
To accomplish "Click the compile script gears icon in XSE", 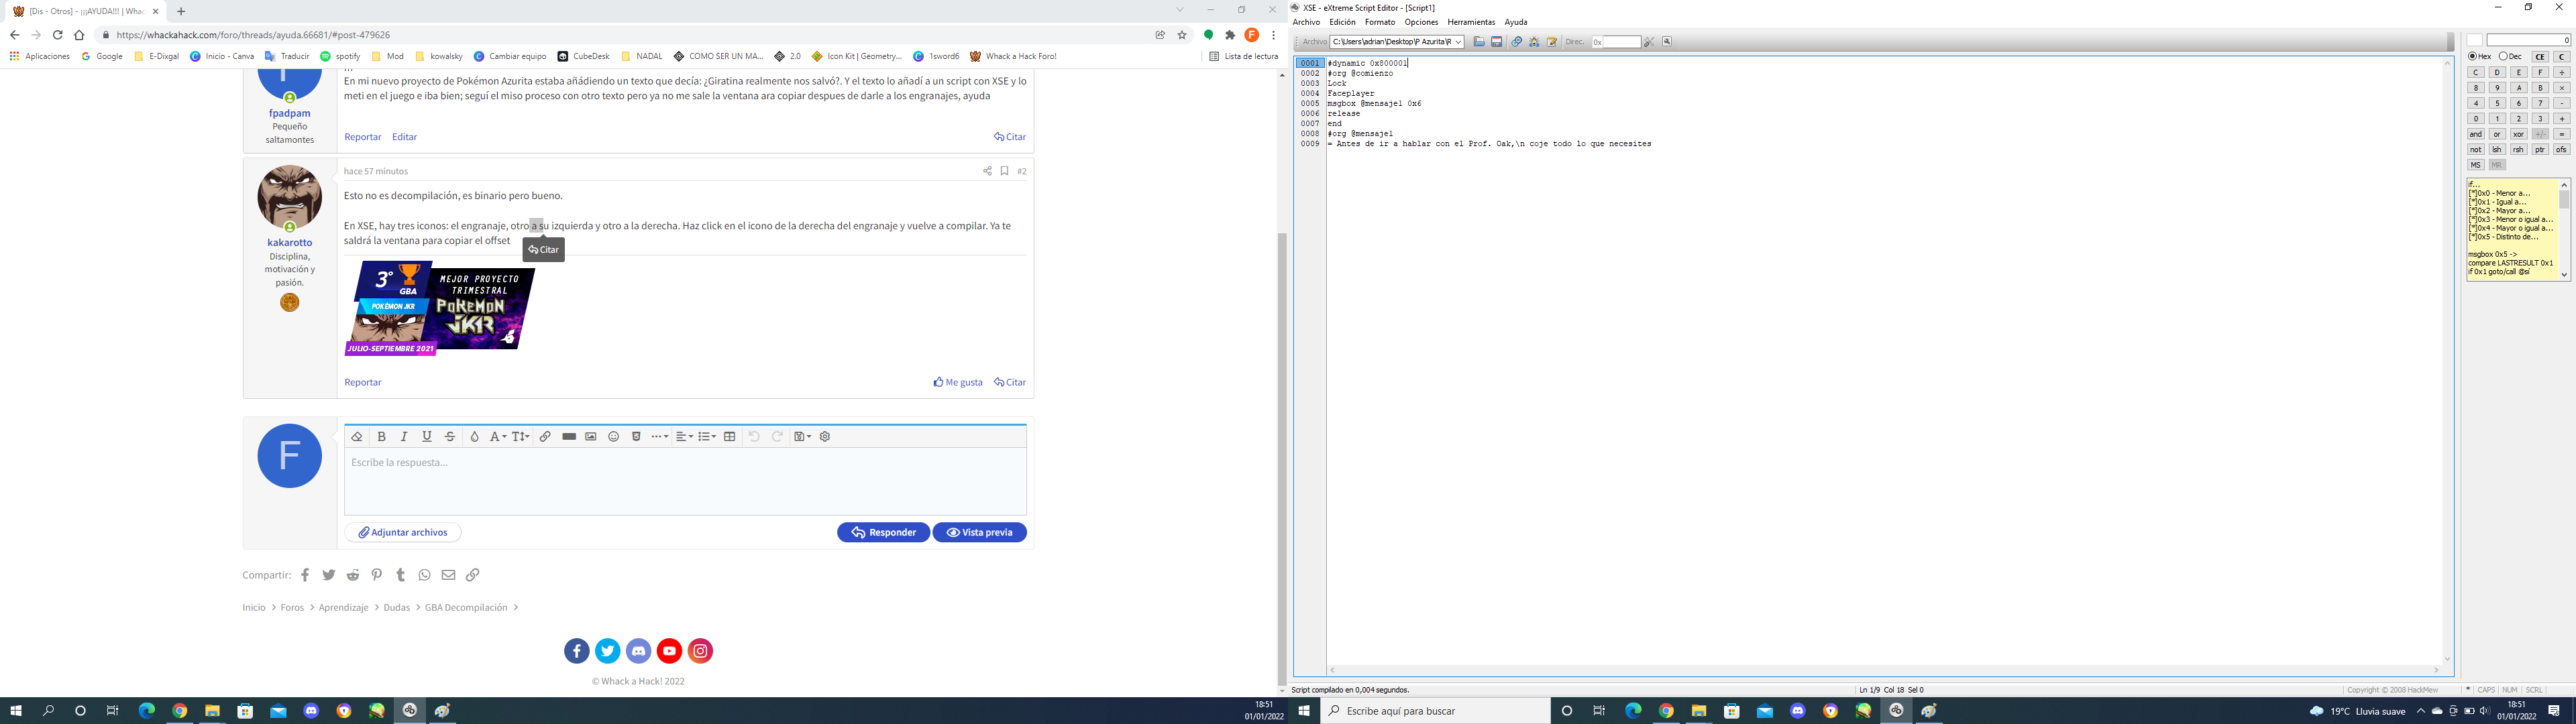I will (1517, 42).
